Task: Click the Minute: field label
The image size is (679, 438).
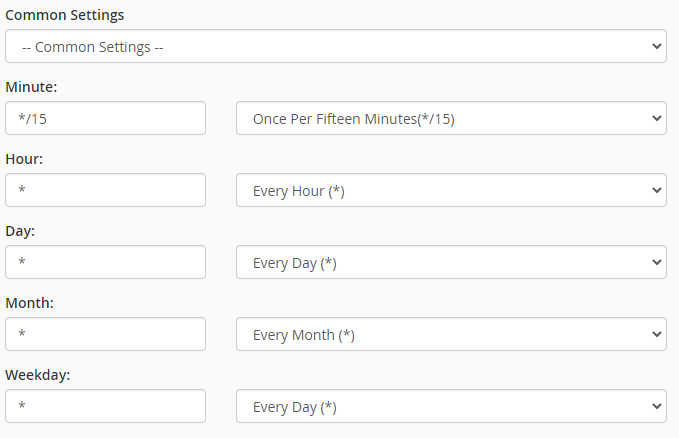Action: point(31,87)
